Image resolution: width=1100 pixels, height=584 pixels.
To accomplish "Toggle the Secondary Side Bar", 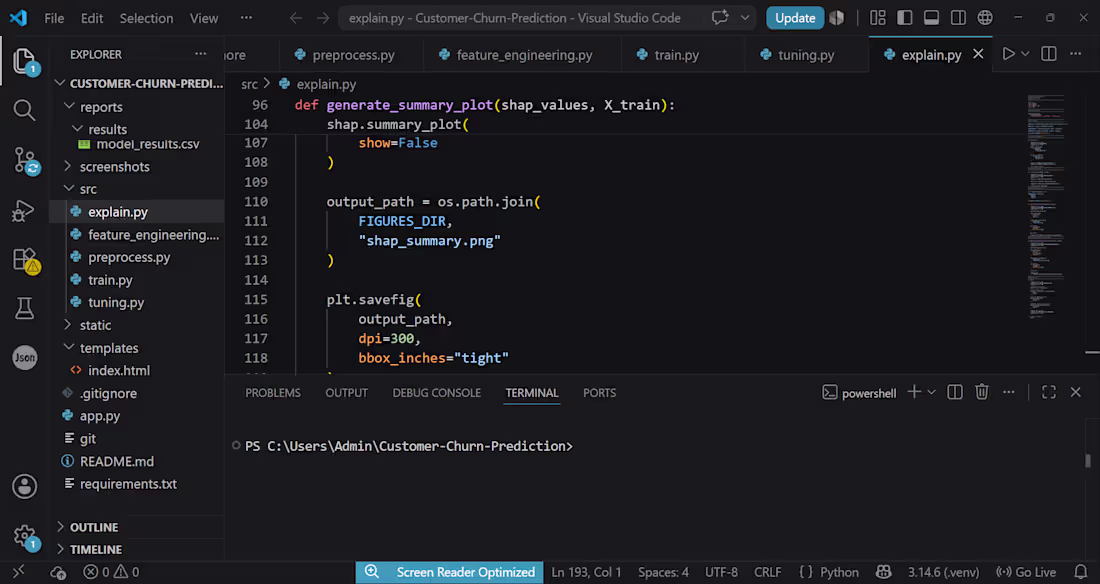I will coord(958,18).
